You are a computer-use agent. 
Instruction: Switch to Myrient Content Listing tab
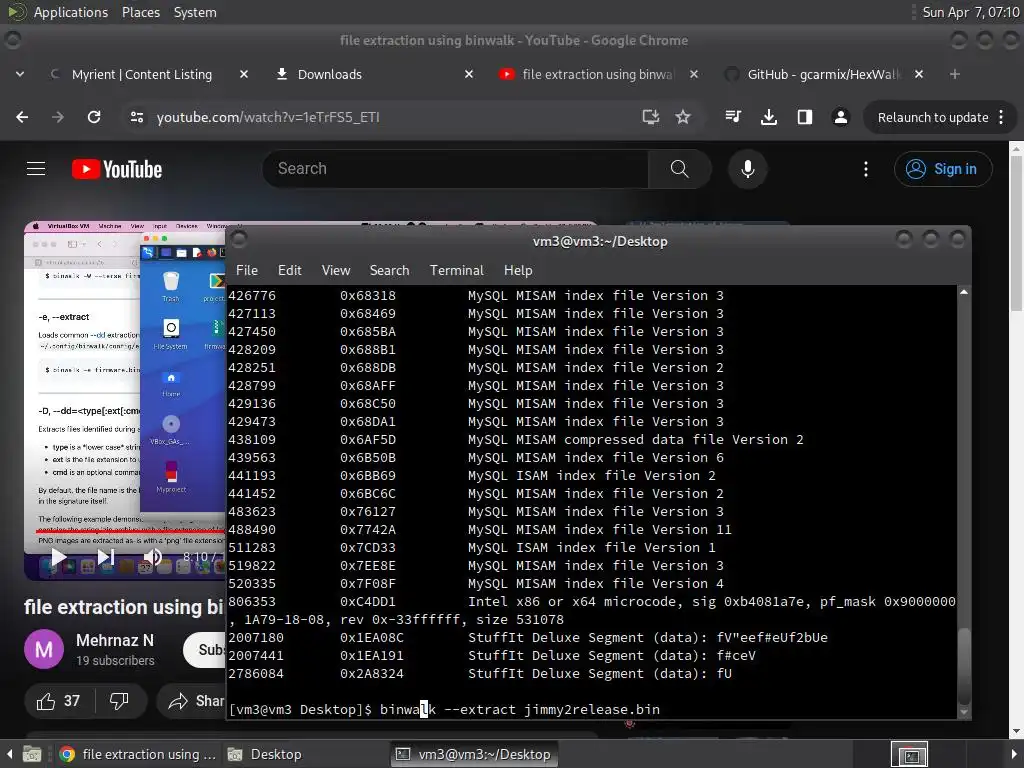[142, 74]
